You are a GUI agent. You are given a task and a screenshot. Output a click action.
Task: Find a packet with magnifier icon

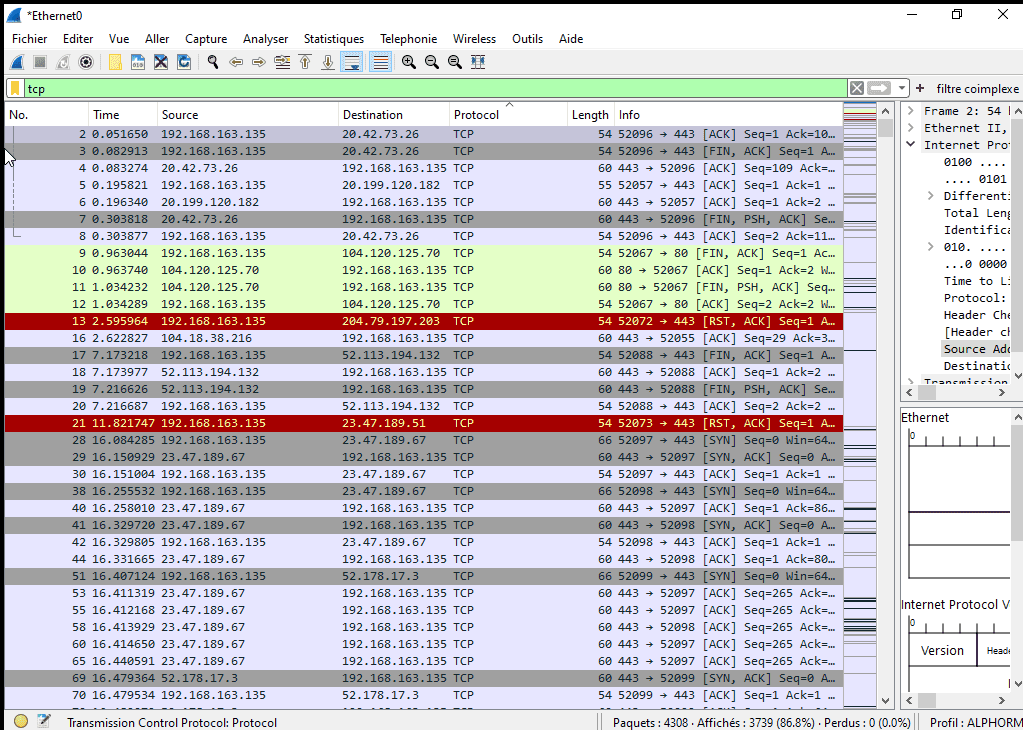point(213,62)
